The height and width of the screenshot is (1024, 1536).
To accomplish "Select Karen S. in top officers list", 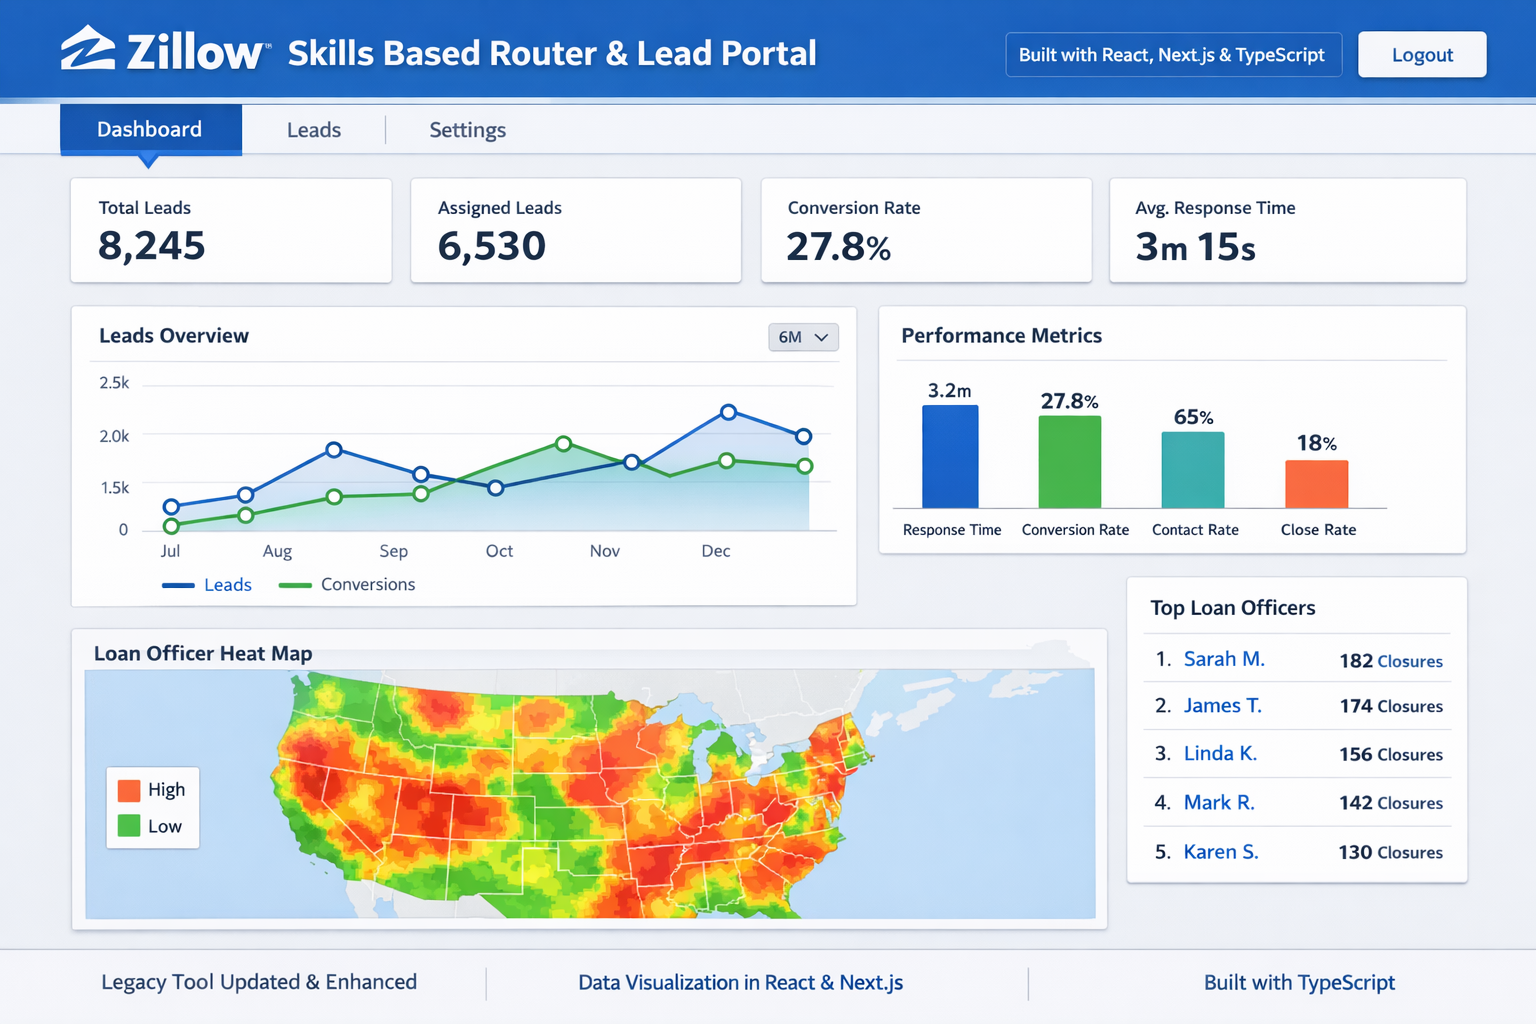I will pos(1220,852).
